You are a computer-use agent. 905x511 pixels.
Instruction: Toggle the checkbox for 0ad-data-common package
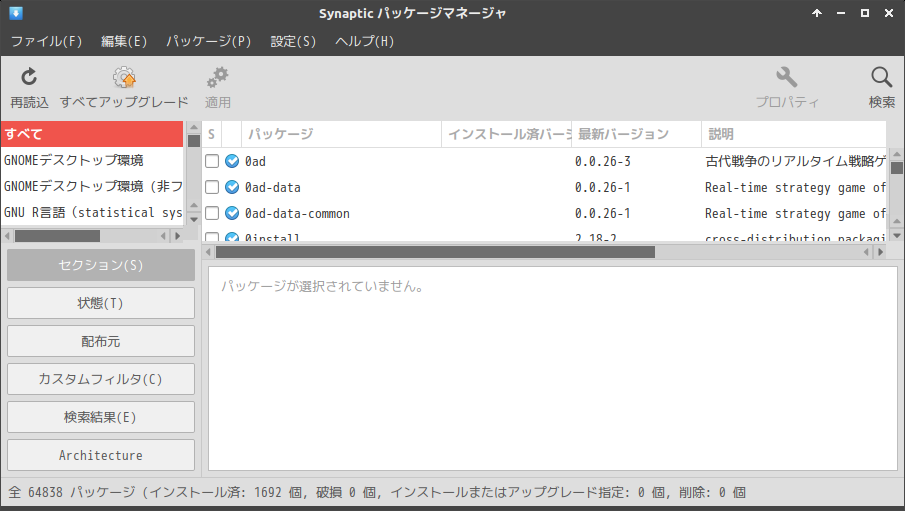coord(212,213)
